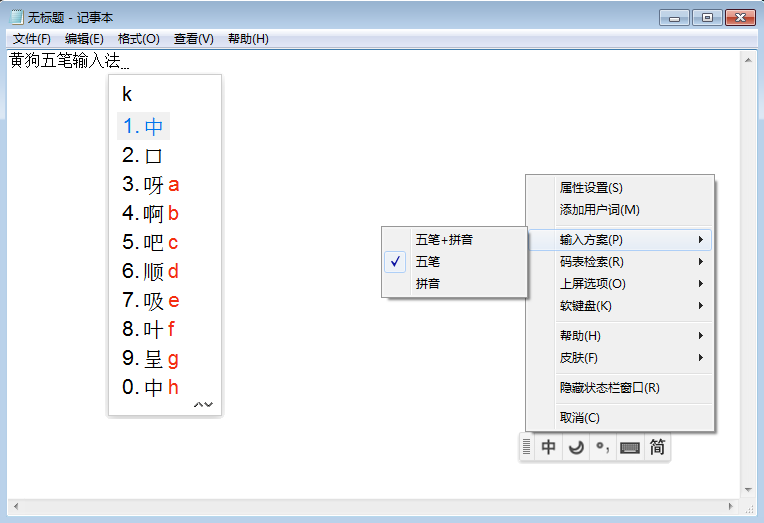The width and height of the screenshot is (764, 523).
Task: Choose the 五笔+拼音 input scheme
Action: click(444, 239)
